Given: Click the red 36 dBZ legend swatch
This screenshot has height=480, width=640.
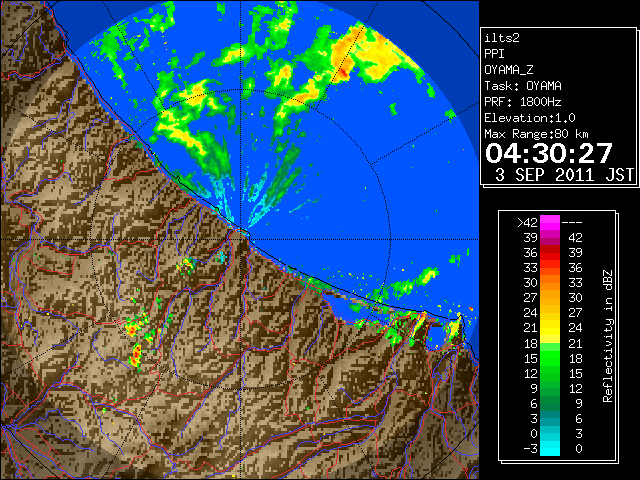Looking at the screenshot, I should [550, 253].
